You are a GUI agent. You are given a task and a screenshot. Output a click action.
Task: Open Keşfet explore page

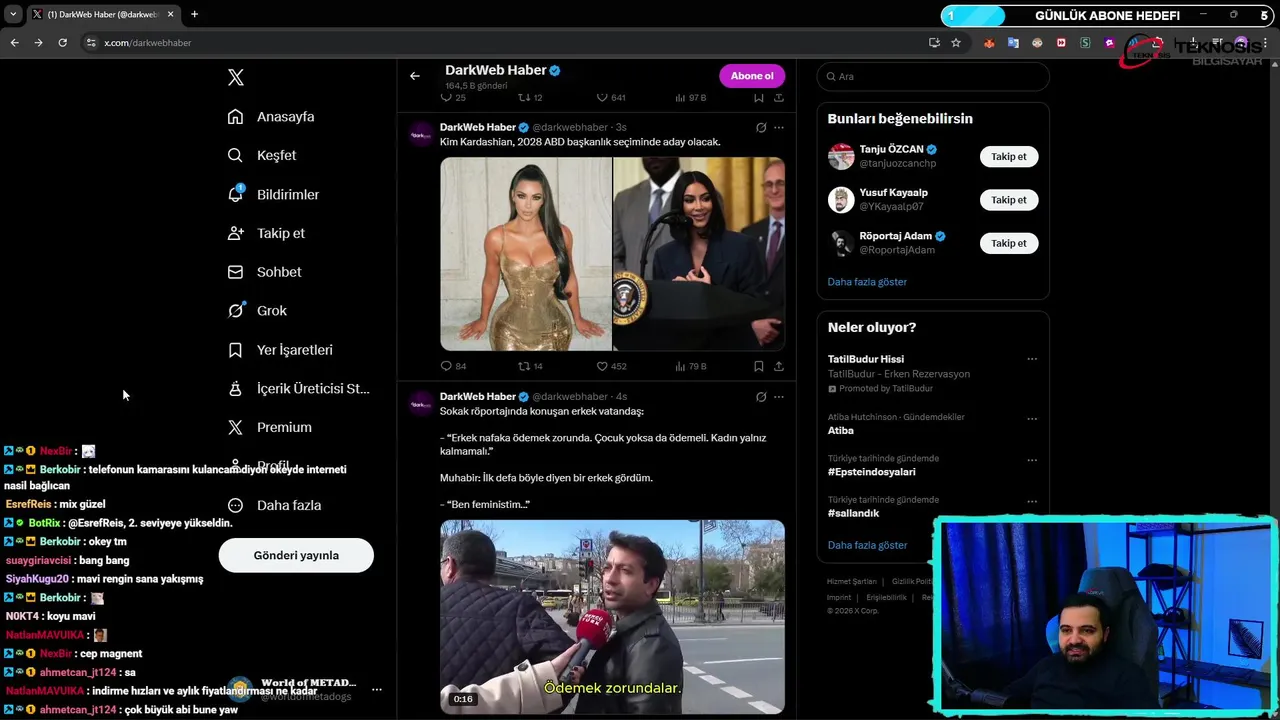[262, 155]
